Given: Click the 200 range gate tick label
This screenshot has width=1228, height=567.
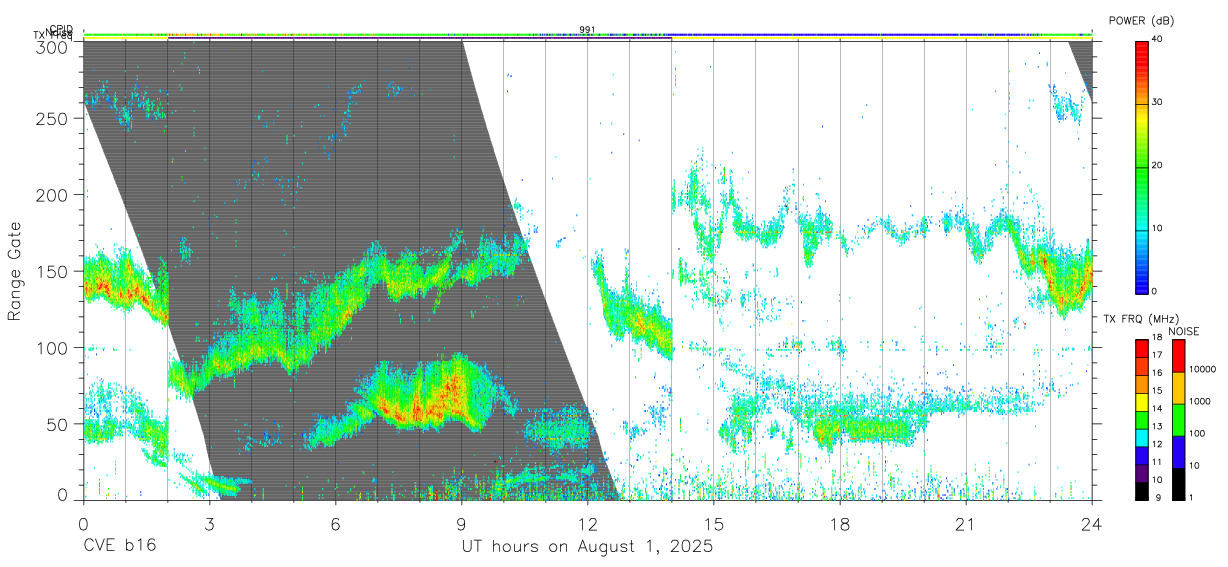Looking at the screenshot, I should pos(53,195).
